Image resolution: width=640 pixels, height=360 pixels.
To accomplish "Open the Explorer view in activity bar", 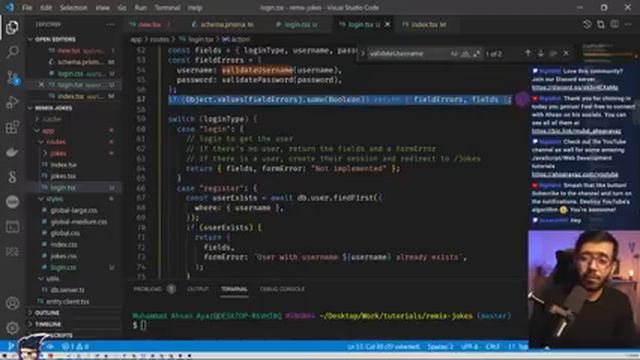I will [x=12, y=27].
